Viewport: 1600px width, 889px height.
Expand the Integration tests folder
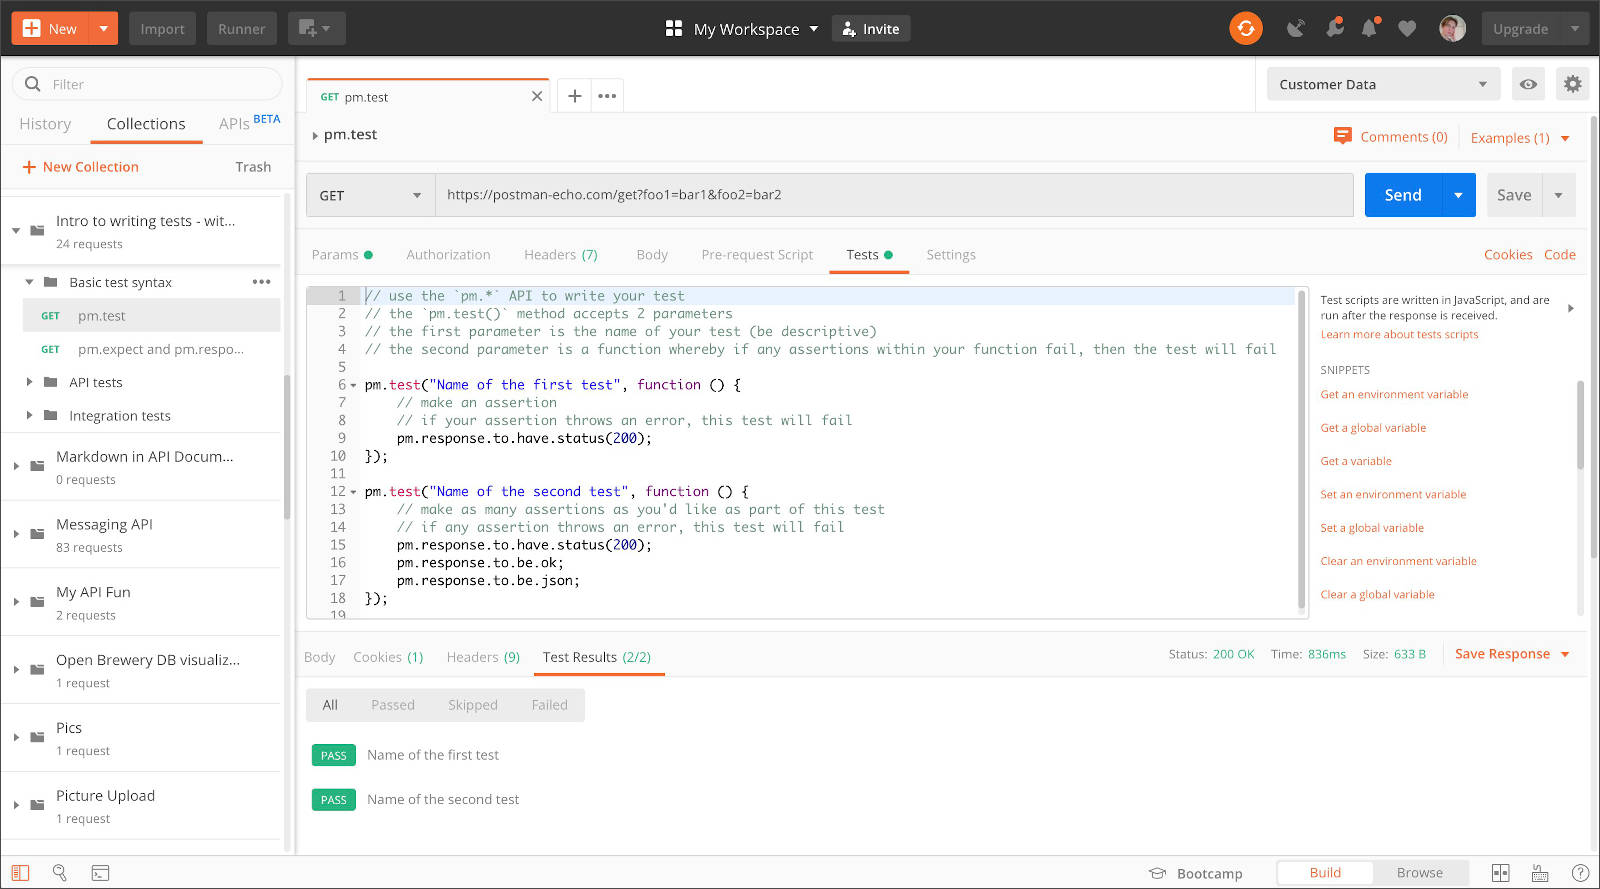(x=29, y=415)
